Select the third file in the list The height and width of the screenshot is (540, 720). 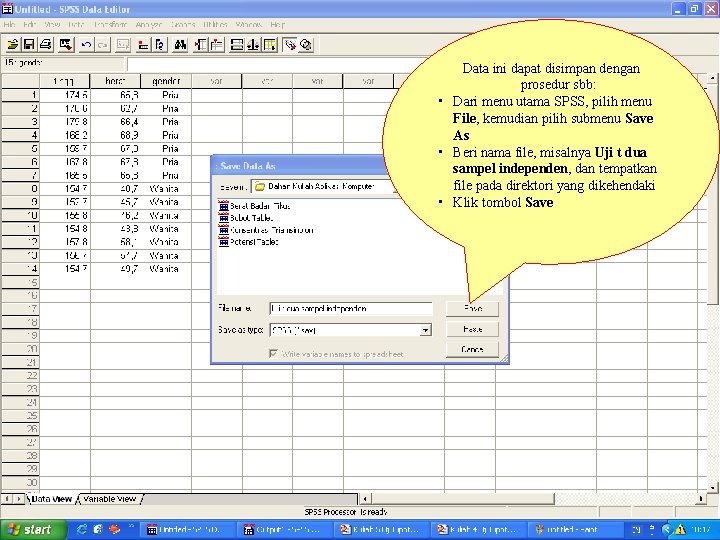(x=266, y=230)
